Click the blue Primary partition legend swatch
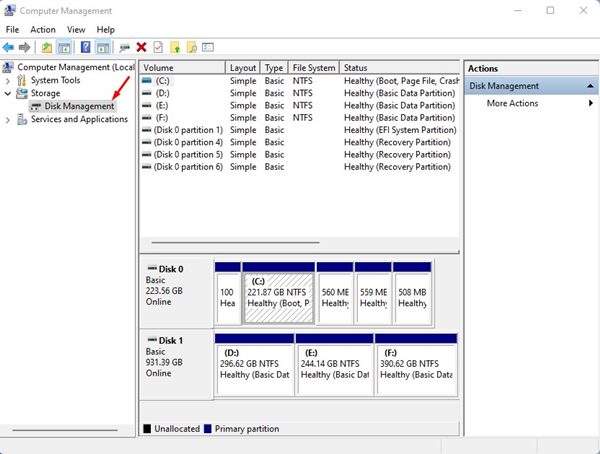The height and width of the screenshot is (454, 600). (x=208, y=428)
